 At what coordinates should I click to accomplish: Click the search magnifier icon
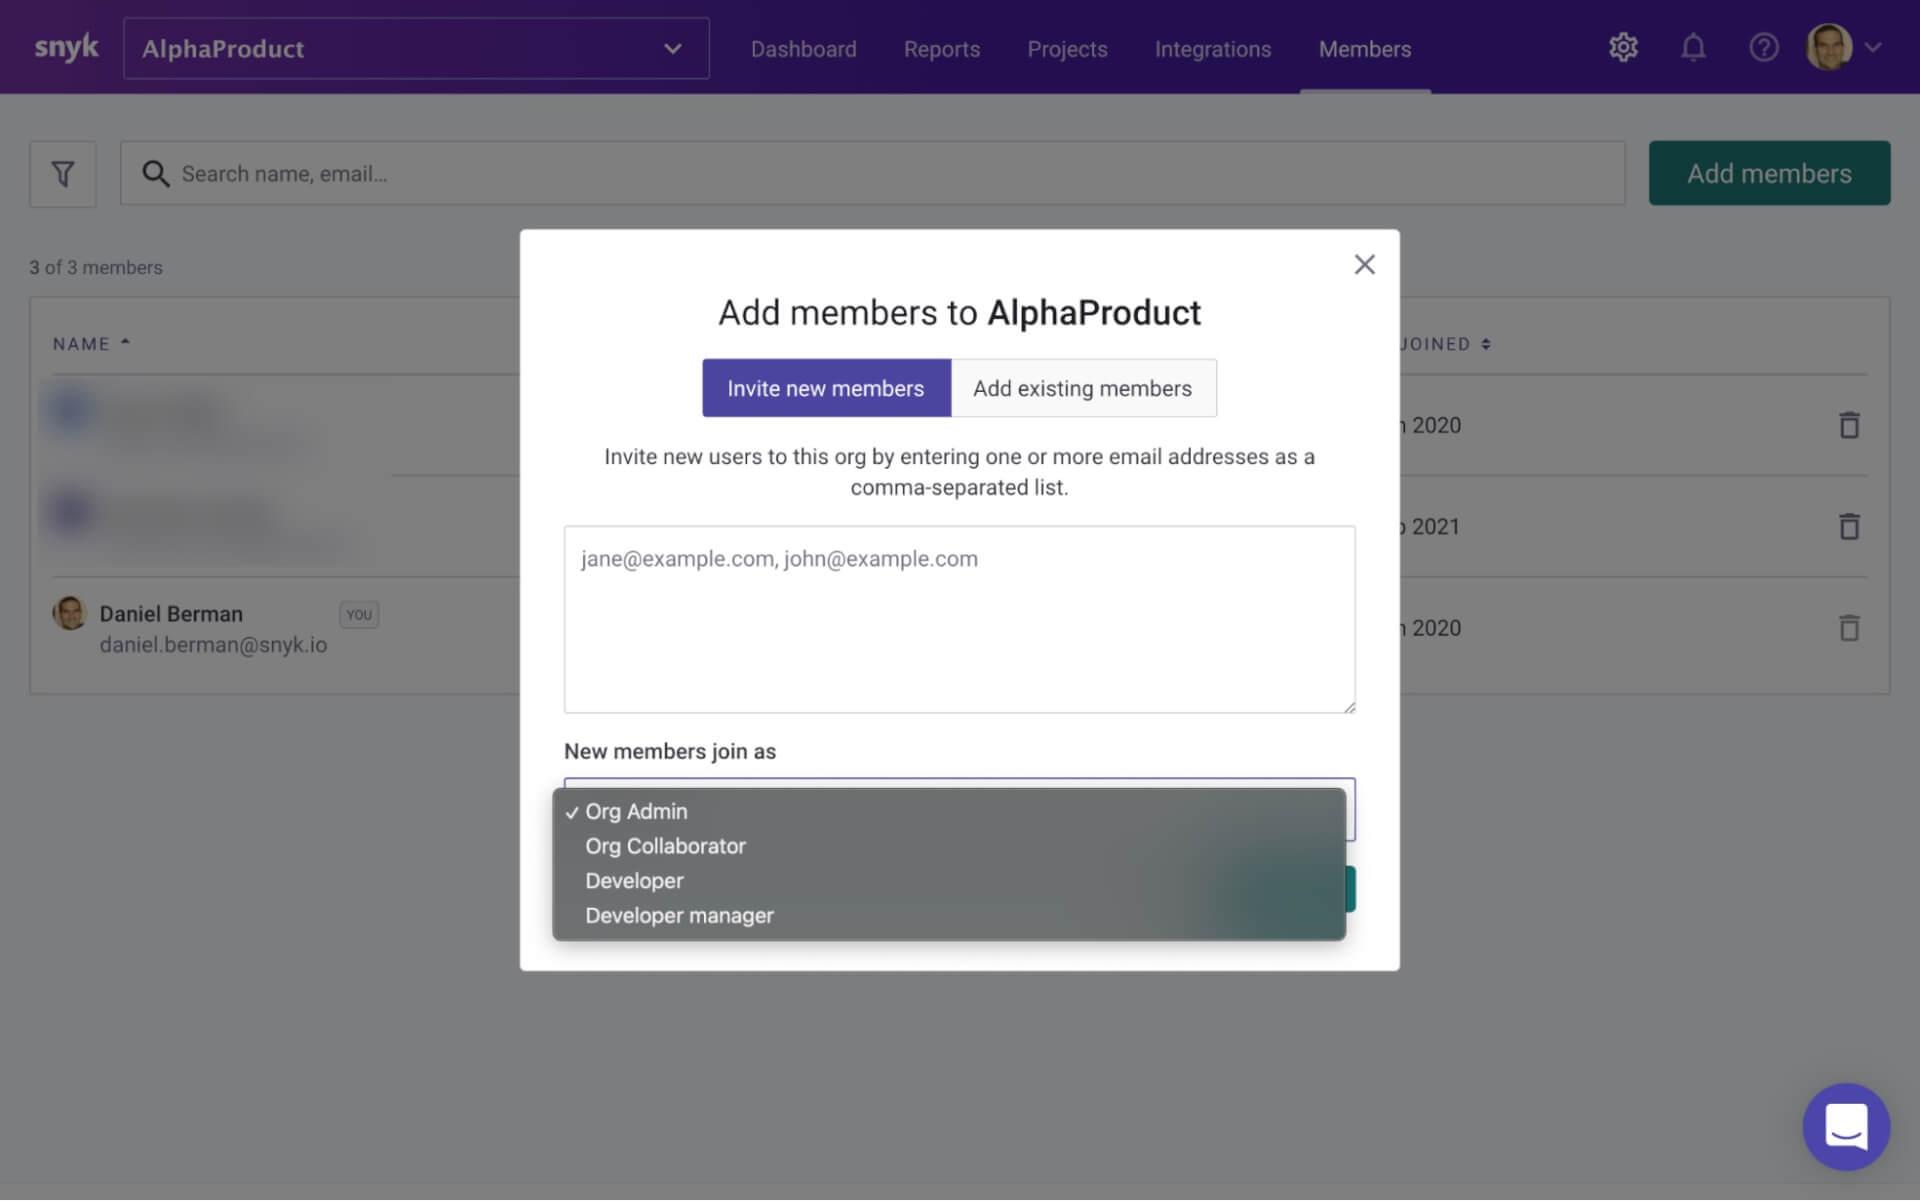[155, 174]
